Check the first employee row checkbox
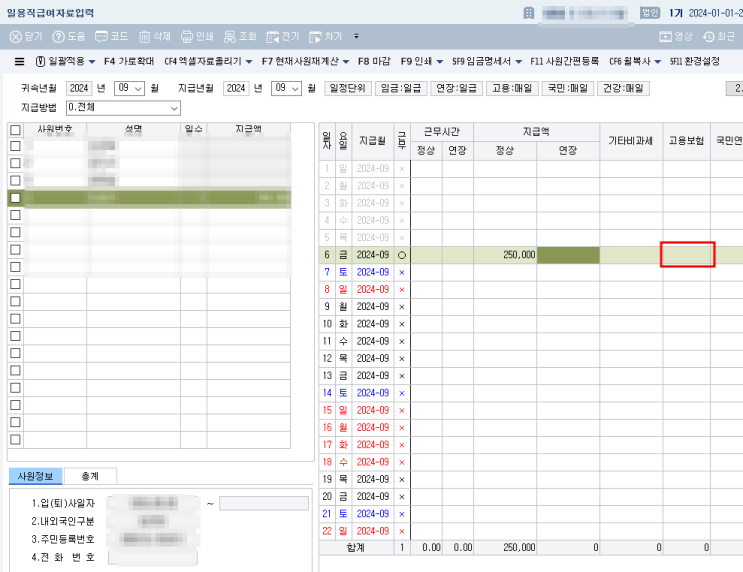743x572 pixels. tap(15, 146)
